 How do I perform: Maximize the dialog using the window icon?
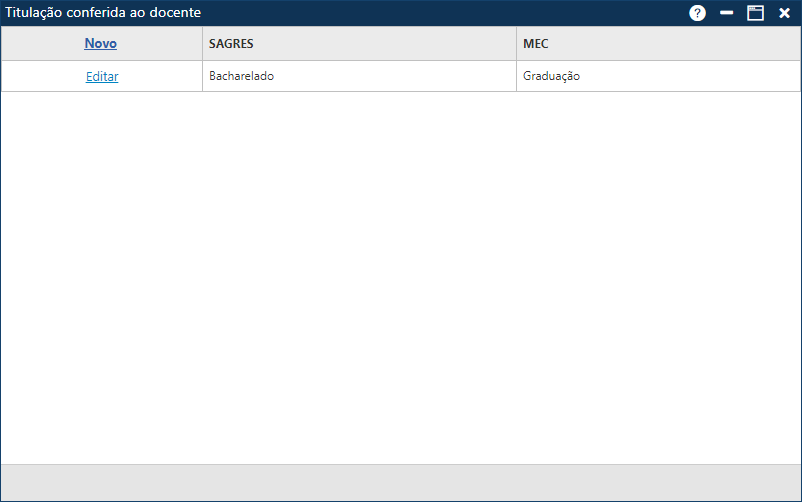point(755,13)
